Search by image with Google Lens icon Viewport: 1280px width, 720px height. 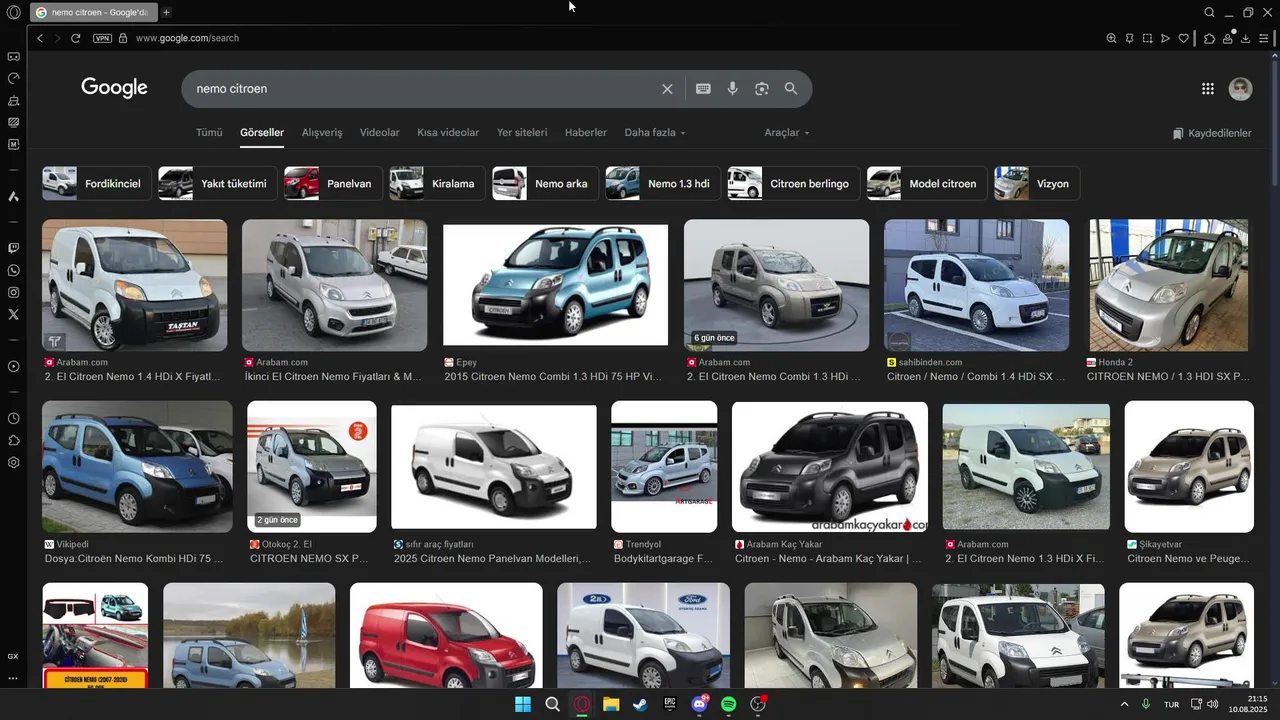pos(762,89)
